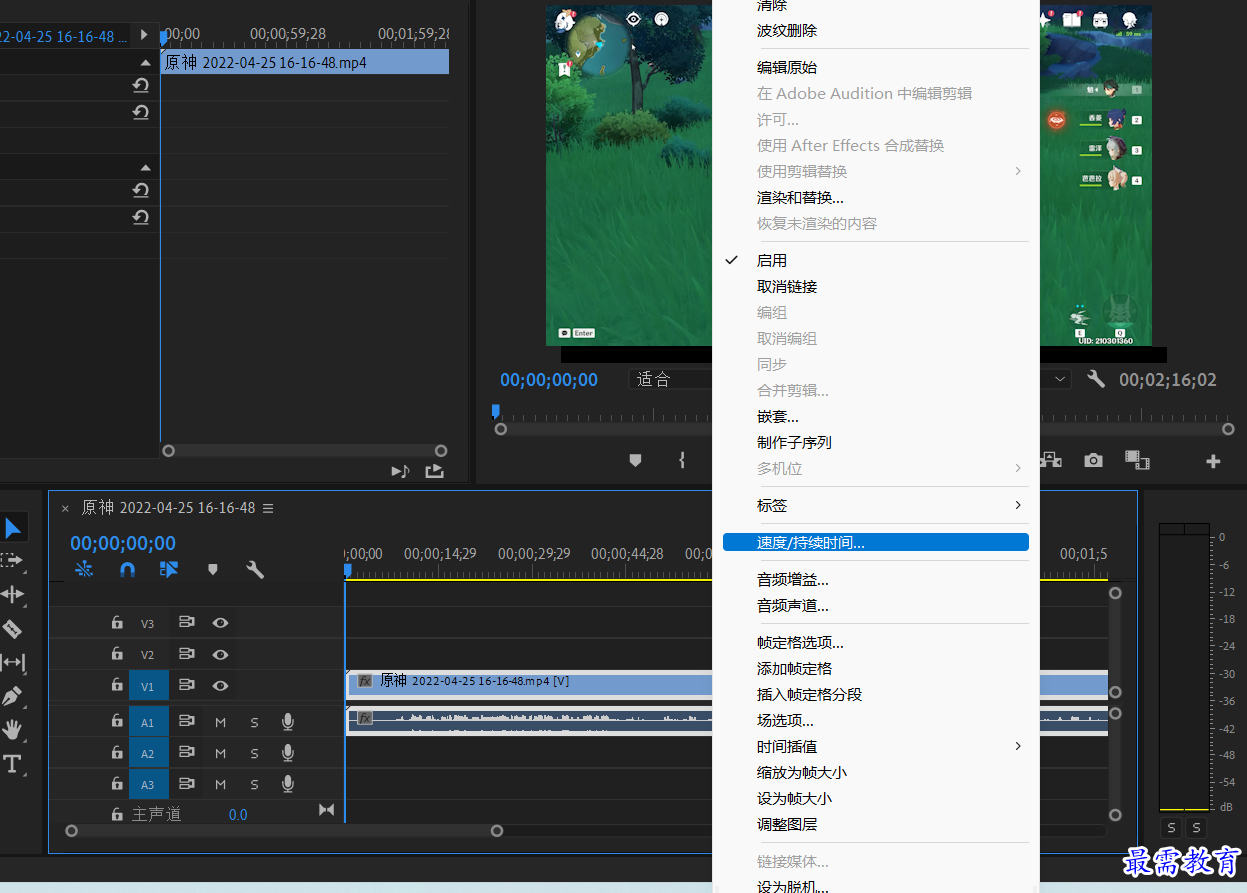The width and height of the screenshot is (1247, 893).
Task: Select the Pen tool
Action: pos(12,696)
